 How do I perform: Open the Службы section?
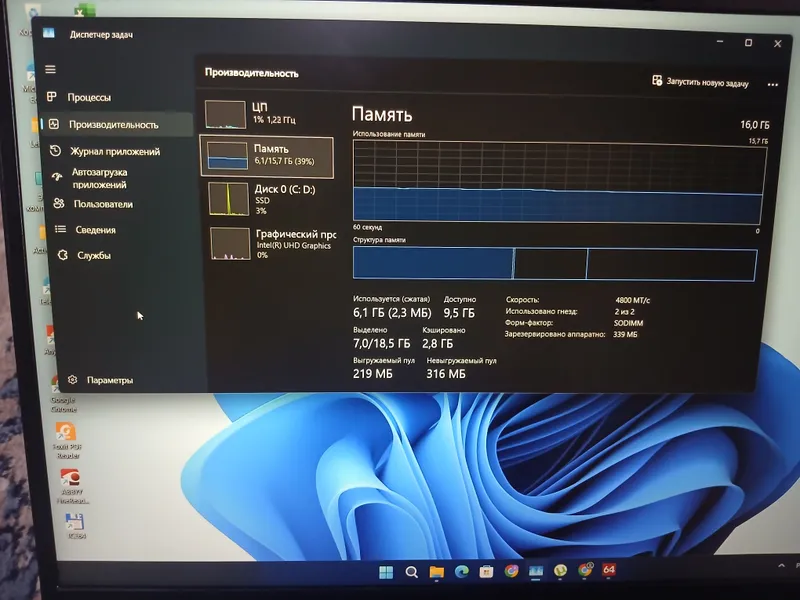(x=94, y=255)
